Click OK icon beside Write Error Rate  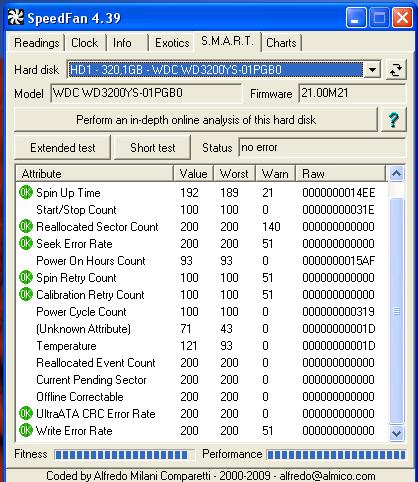[x=26, y=430]
